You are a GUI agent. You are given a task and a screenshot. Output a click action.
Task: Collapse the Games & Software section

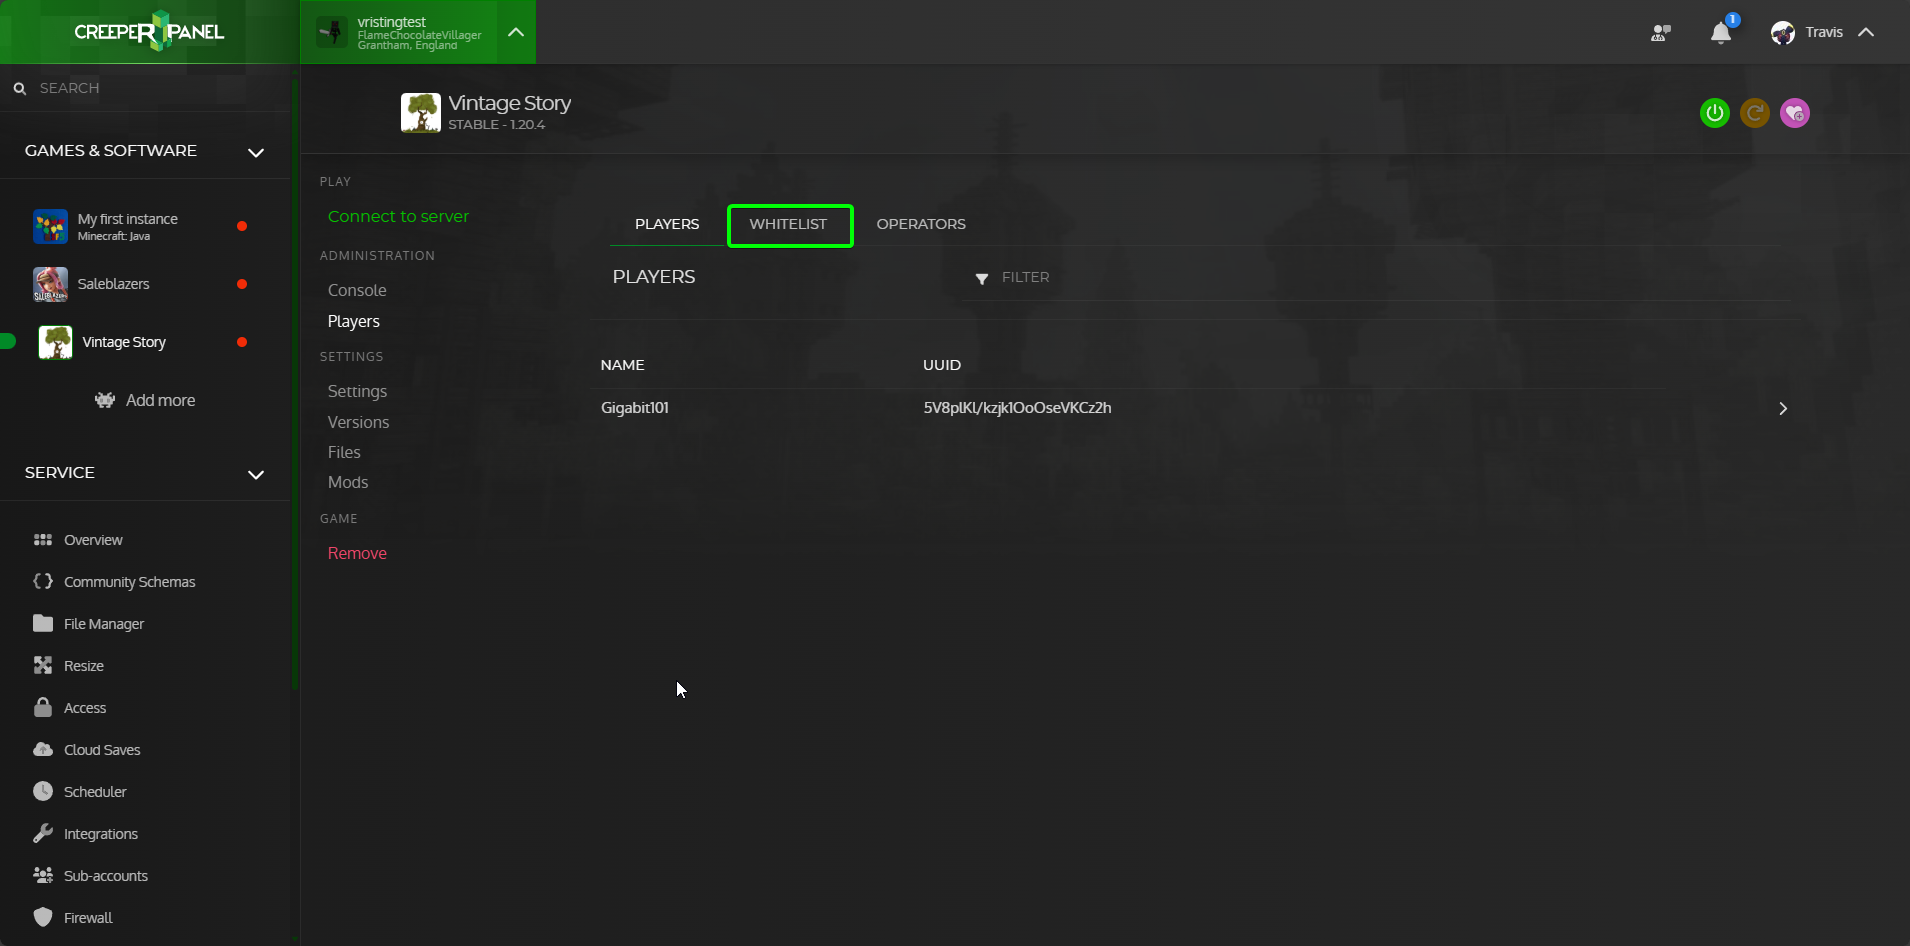point(256,152)
